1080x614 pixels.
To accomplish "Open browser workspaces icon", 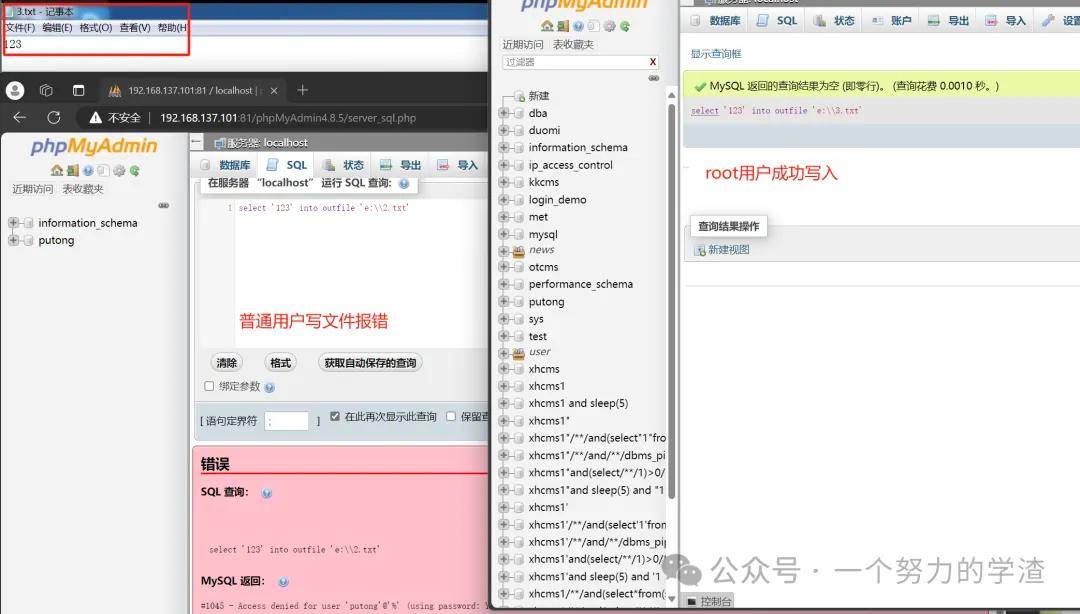I will [x=46, y=90].
